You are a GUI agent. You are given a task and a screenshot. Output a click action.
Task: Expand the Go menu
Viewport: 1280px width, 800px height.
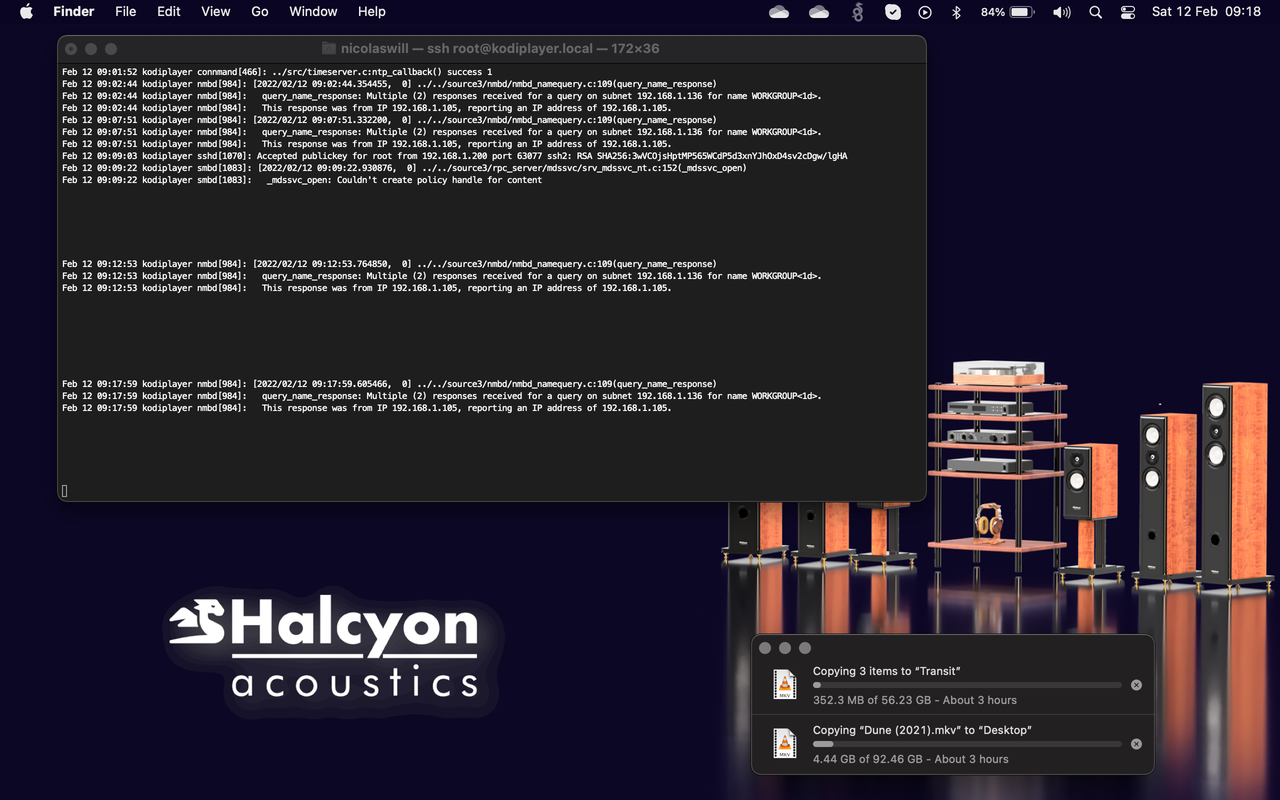[x=260, y=12]
